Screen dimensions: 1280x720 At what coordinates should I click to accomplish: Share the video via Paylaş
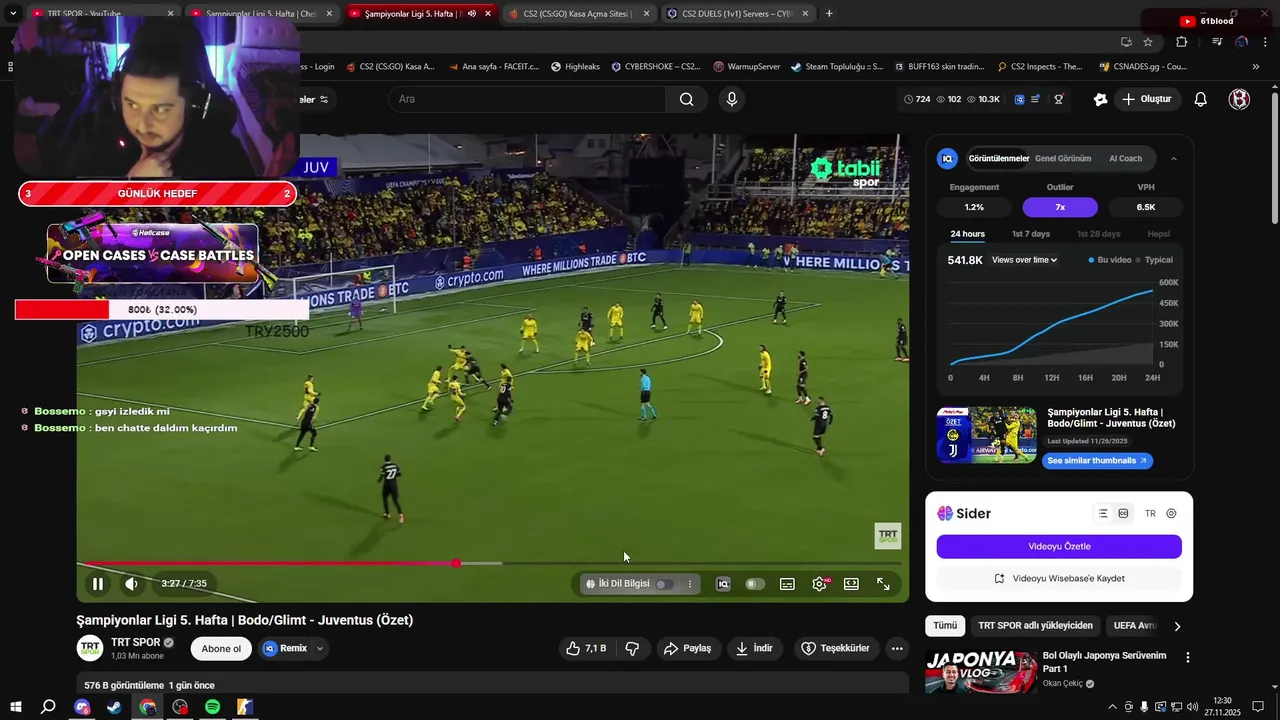click(688, 648)
